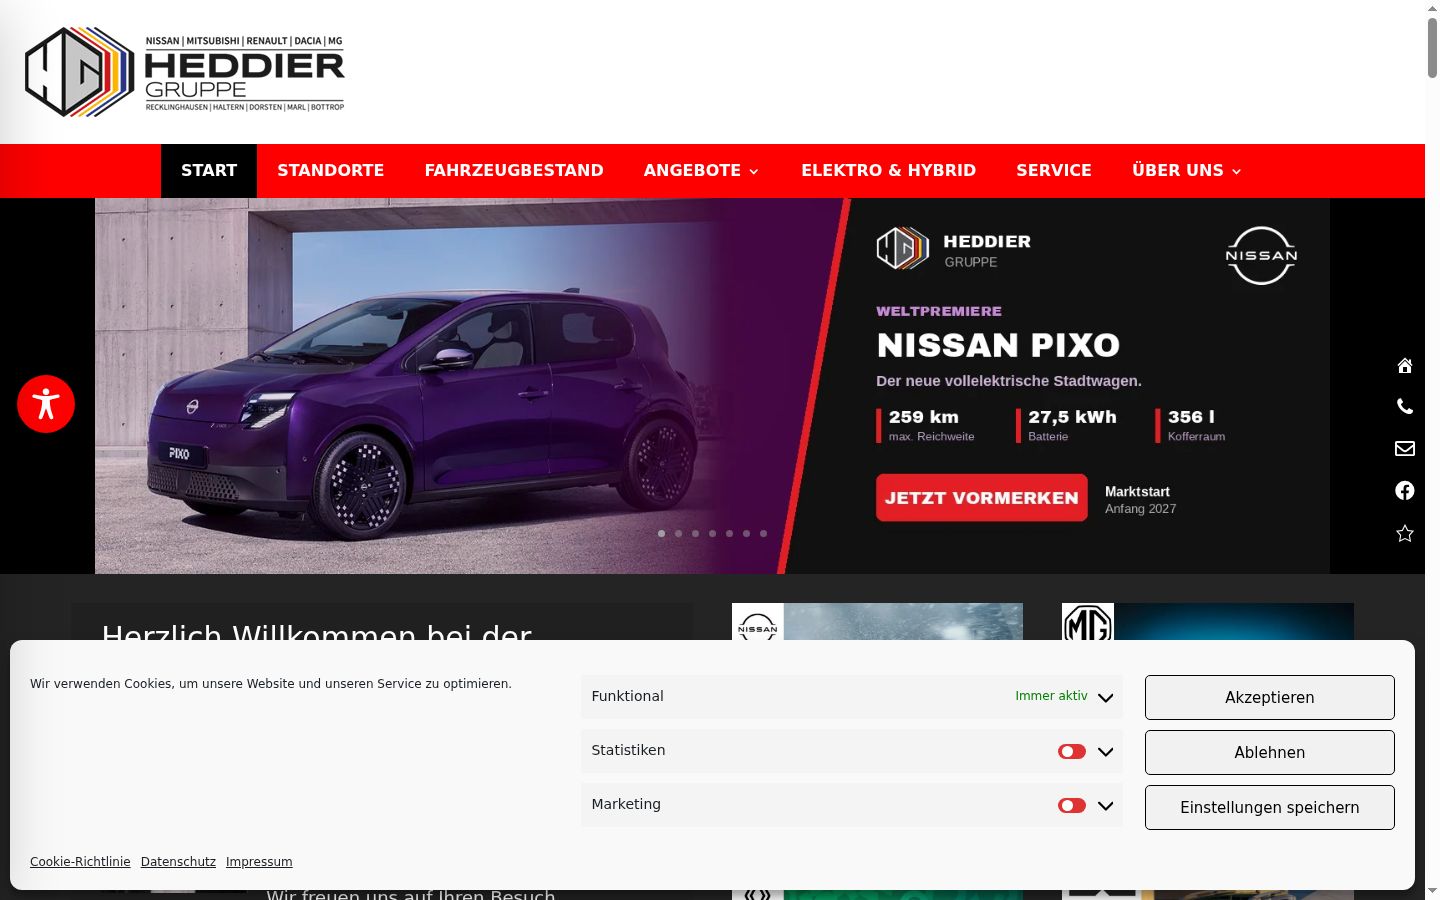Select the first carousel slide dot
Screen dimensions: 1440x900
pos(661,533)
